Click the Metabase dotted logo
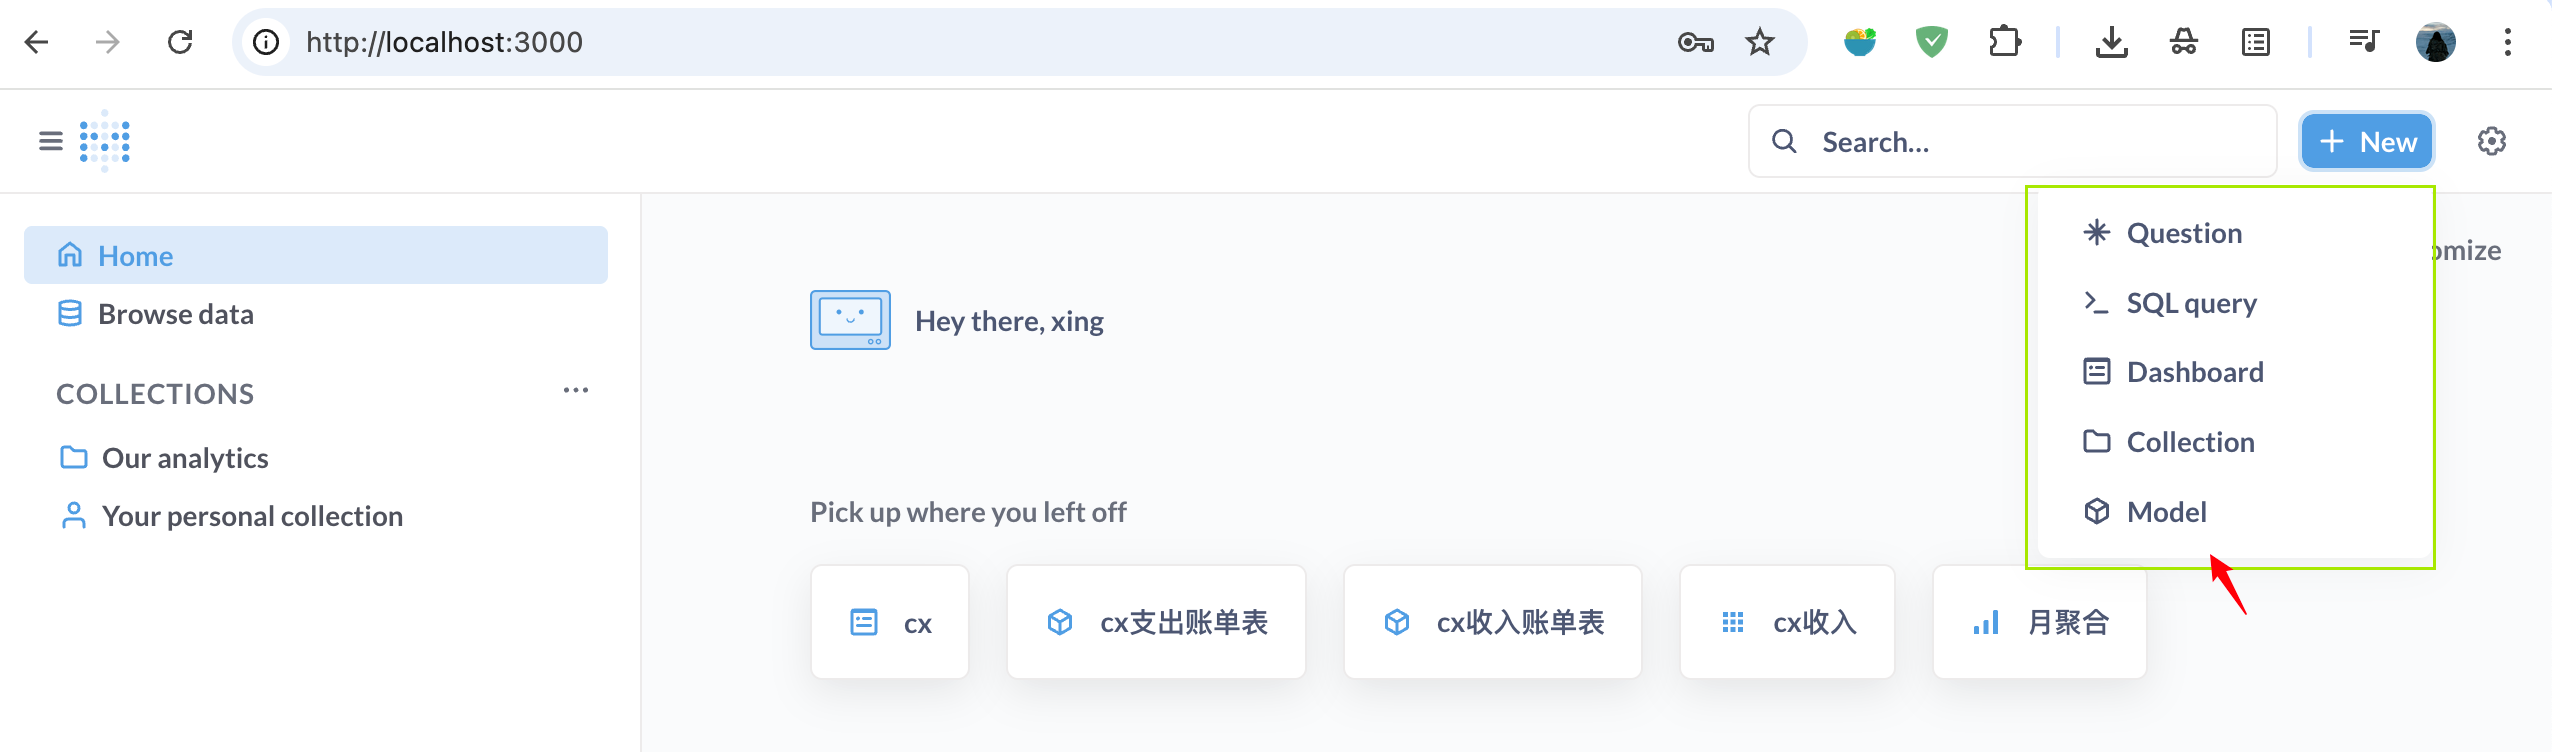 point(105,141)
